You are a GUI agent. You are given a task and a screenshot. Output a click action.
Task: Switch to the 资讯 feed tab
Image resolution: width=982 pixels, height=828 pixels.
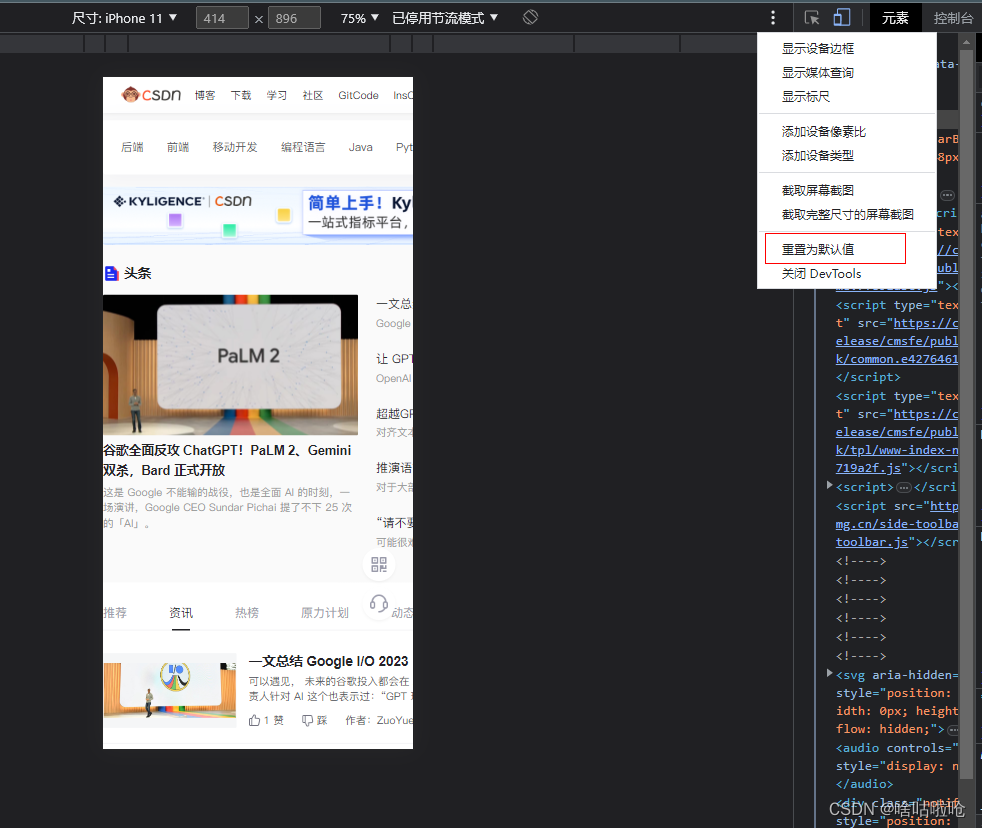click(x=181, y=613)
